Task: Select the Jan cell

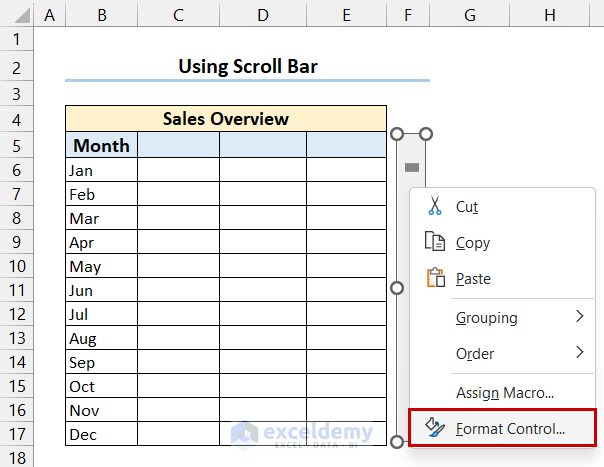Action: 101,170
